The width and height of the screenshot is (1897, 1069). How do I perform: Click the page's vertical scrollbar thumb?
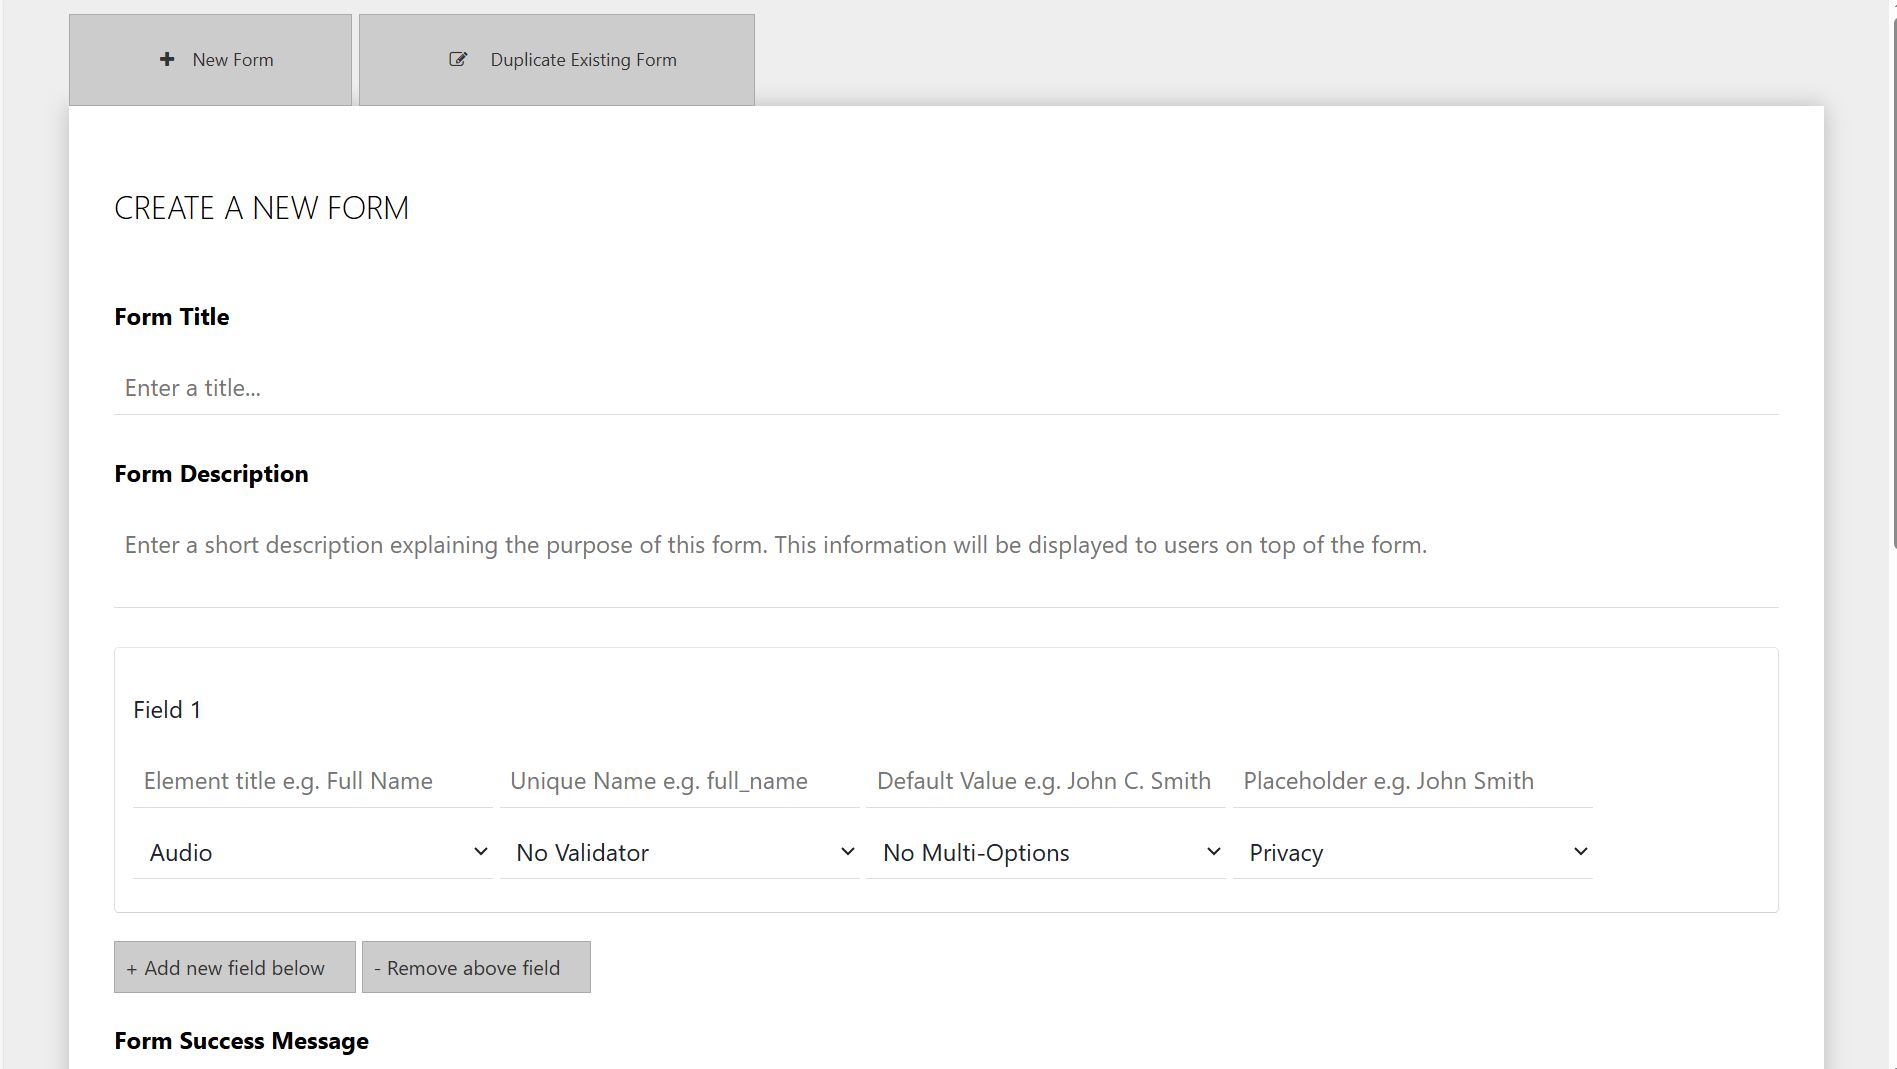[1893, 280]
